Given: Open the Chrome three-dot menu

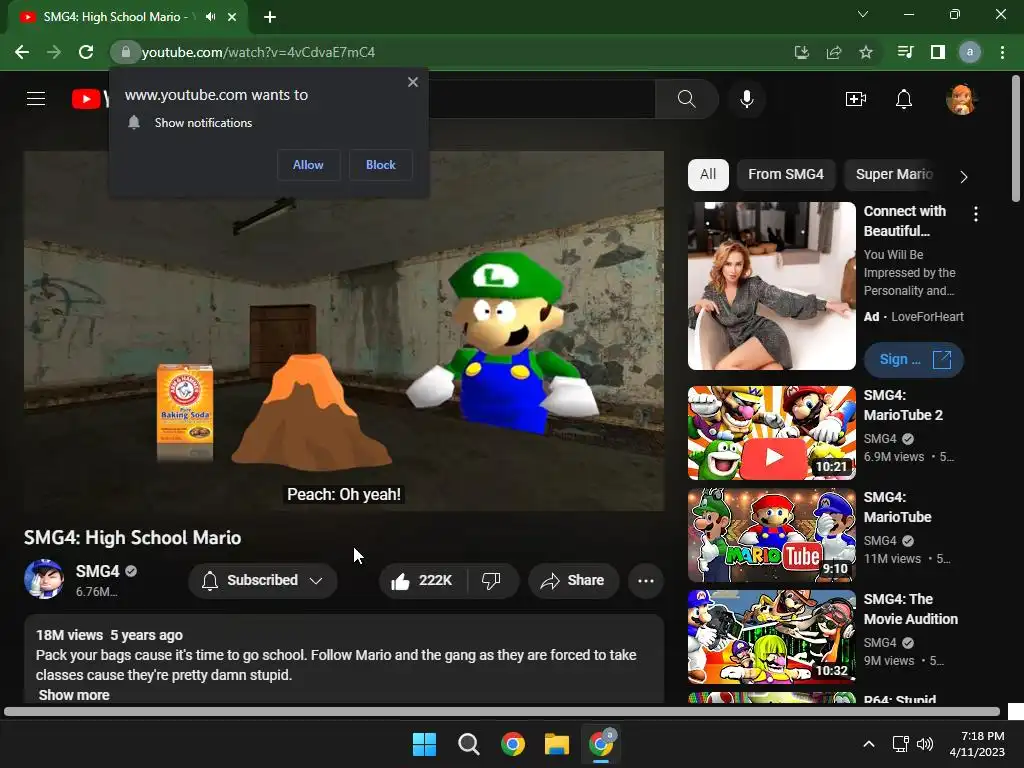Looking at the screenshot, I should (x=1002, y=52).
